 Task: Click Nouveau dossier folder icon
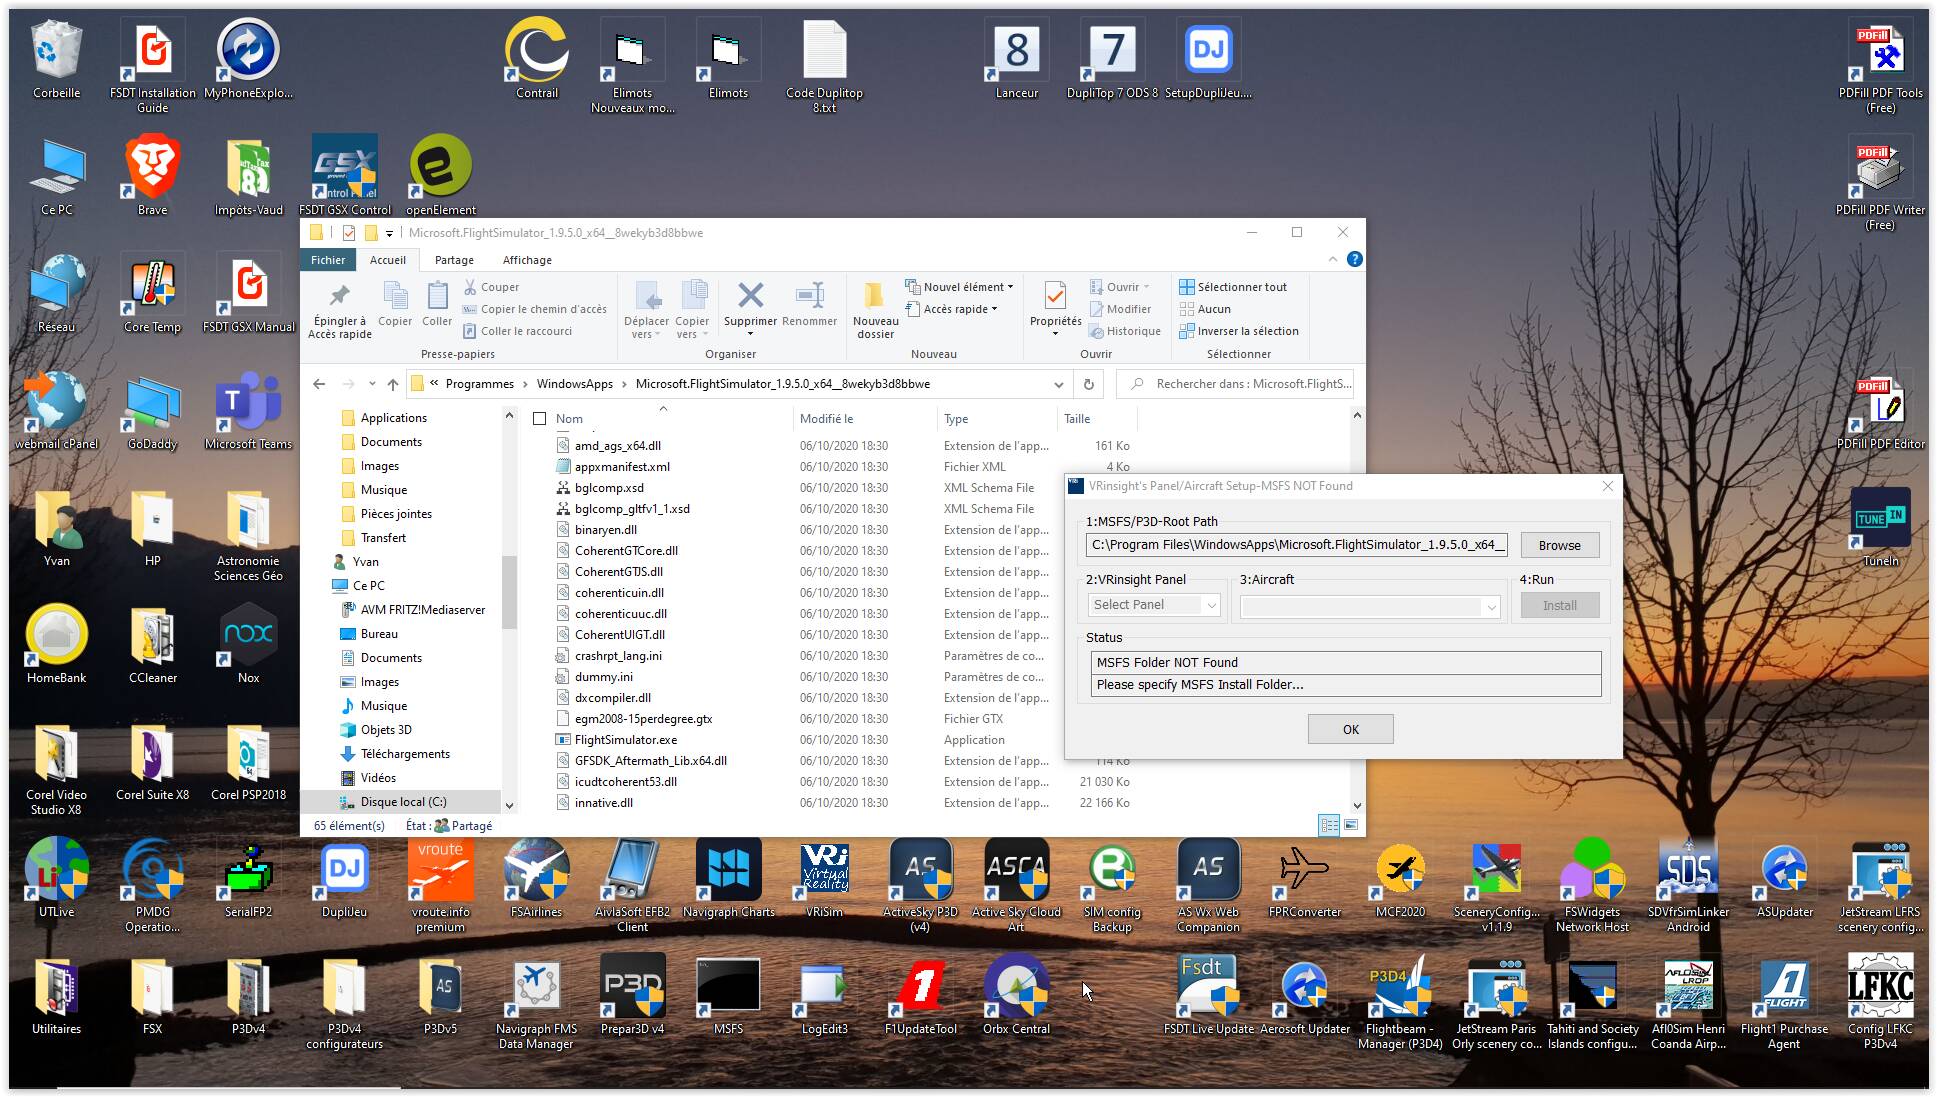[874, 296]
